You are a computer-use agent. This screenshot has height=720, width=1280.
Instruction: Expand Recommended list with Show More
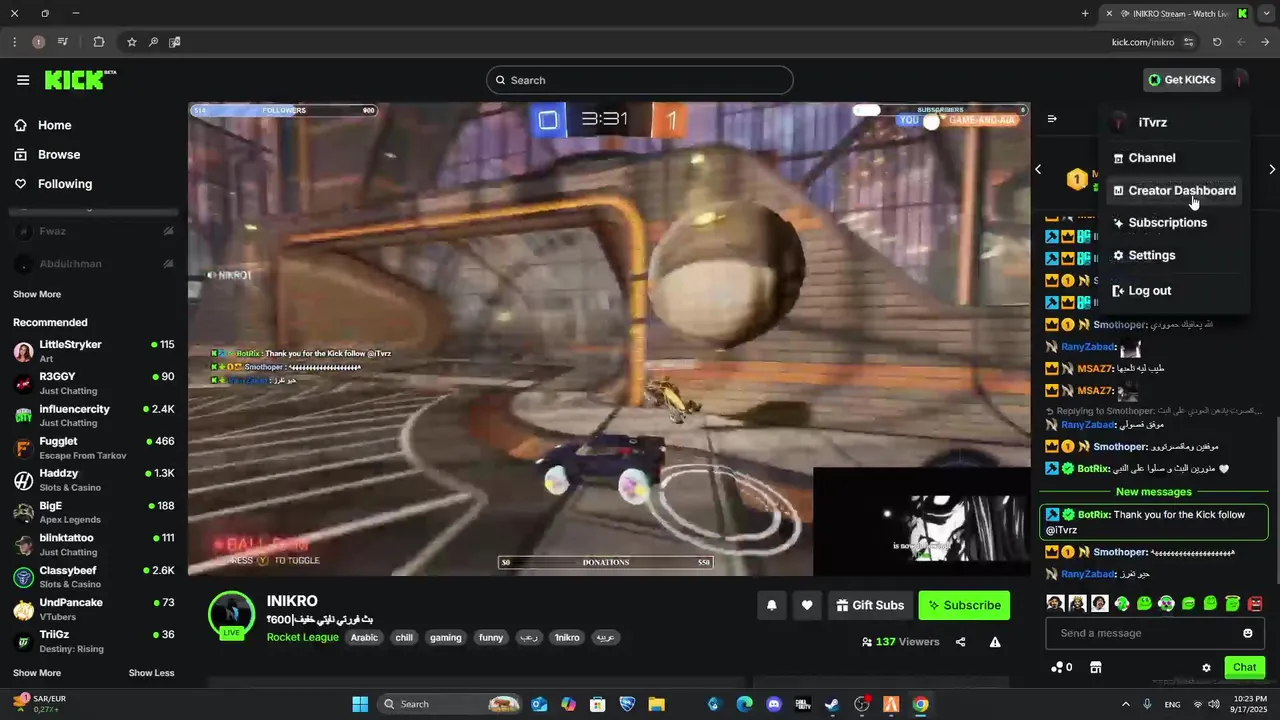[37, 673]
